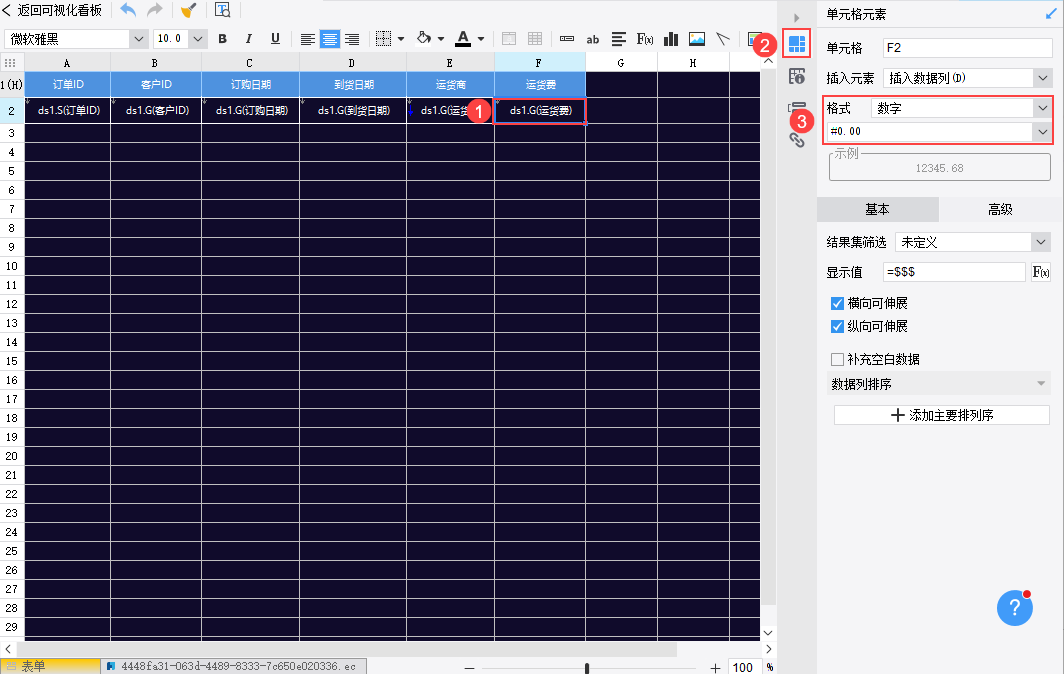Click the merge cells icon
Image resolution: width=1064 pixels, height=674 pixels.
tap(509, 39)
